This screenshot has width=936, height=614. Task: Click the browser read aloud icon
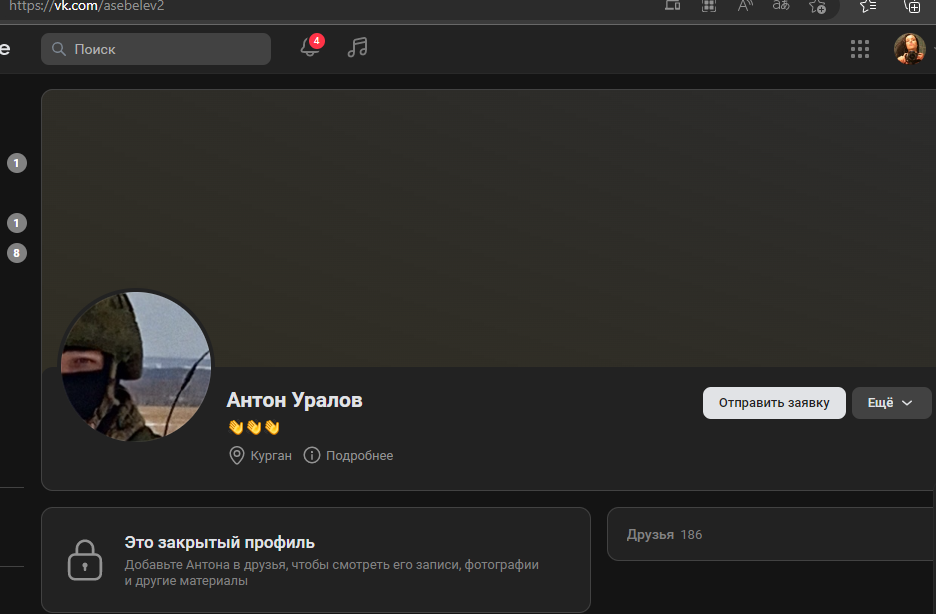click(x=745, y=6)
